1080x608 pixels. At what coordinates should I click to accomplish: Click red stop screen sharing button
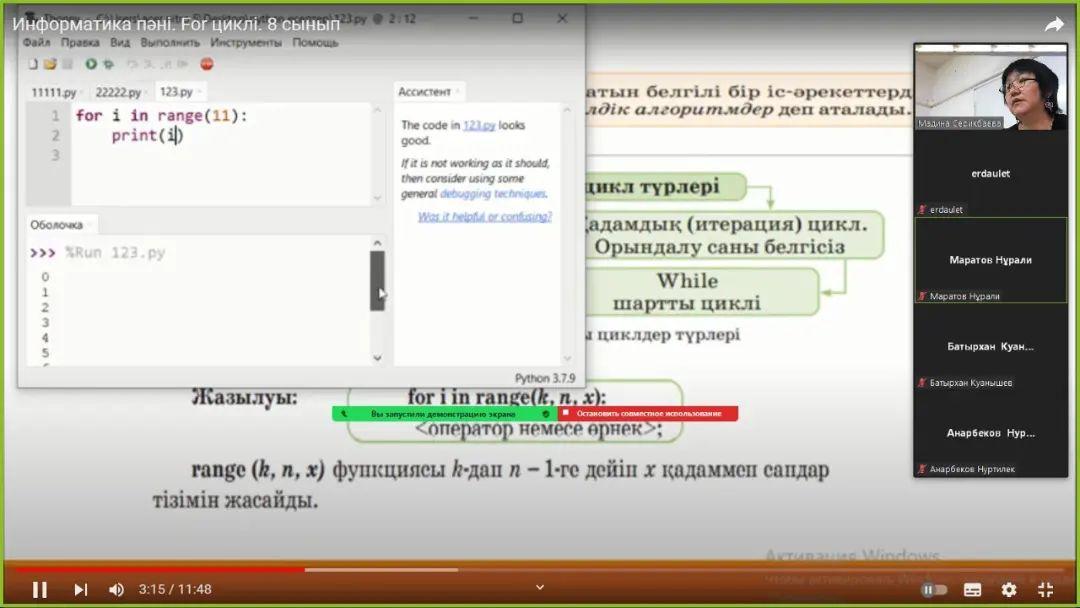[647, 414]
